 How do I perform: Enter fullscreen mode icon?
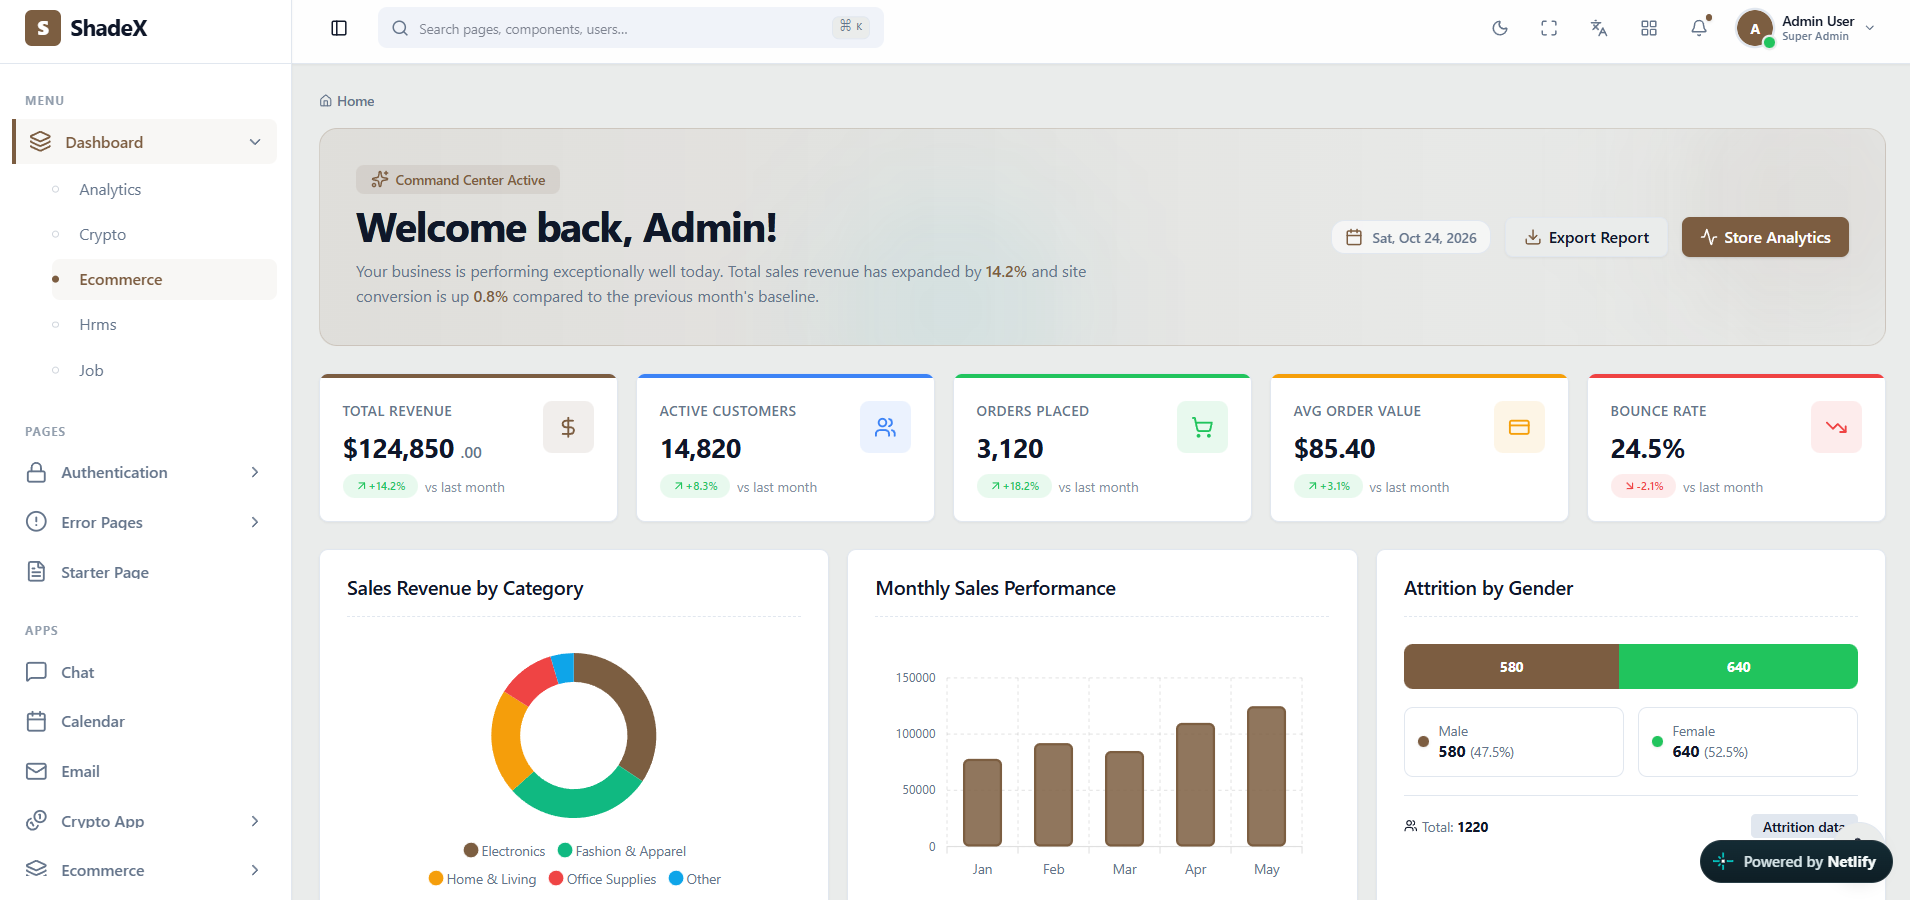(x=1549, y=28)
